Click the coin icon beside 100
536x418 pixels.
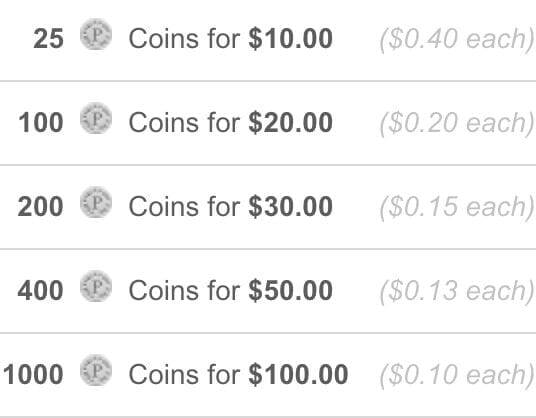click(96, 118)
